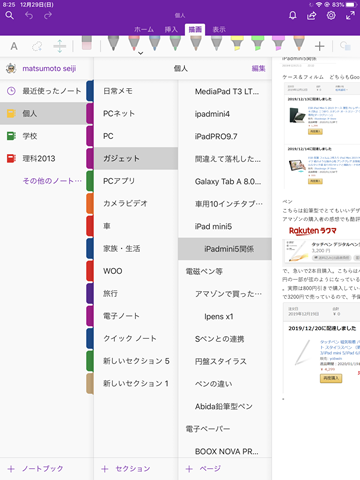Open the Abida鉛筆型ペン page
The image size is (360, 480).
225,406
